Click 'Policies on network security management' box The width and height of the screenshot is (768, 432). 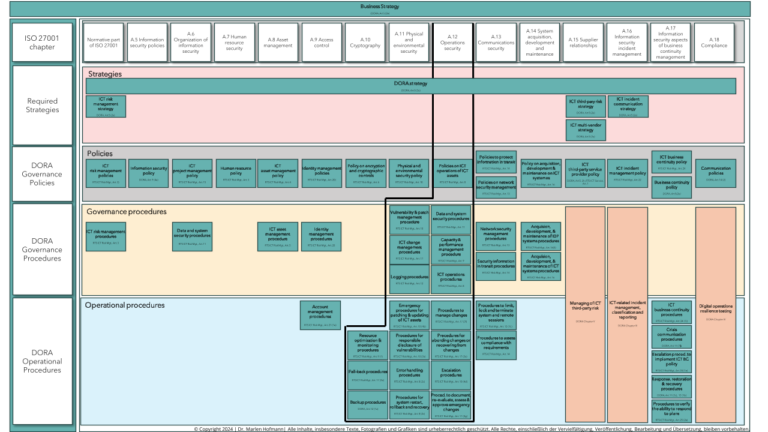tap(496, 187)
